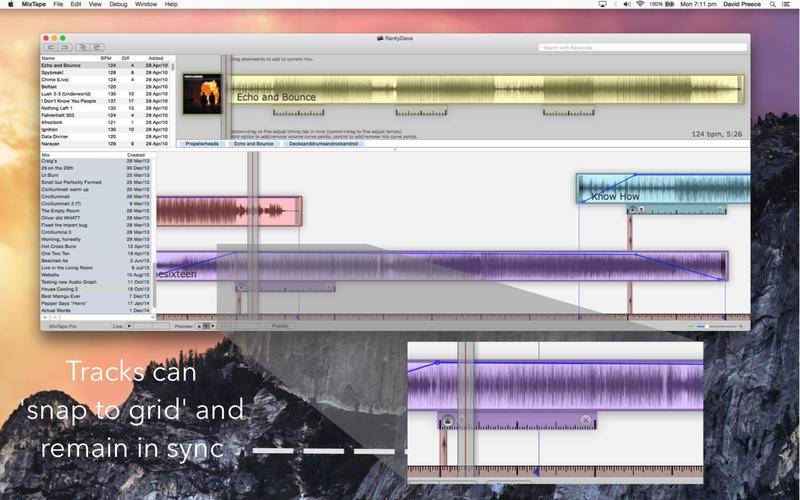Click the zoom in plus icon by the zoom slider

coord(741,326)
